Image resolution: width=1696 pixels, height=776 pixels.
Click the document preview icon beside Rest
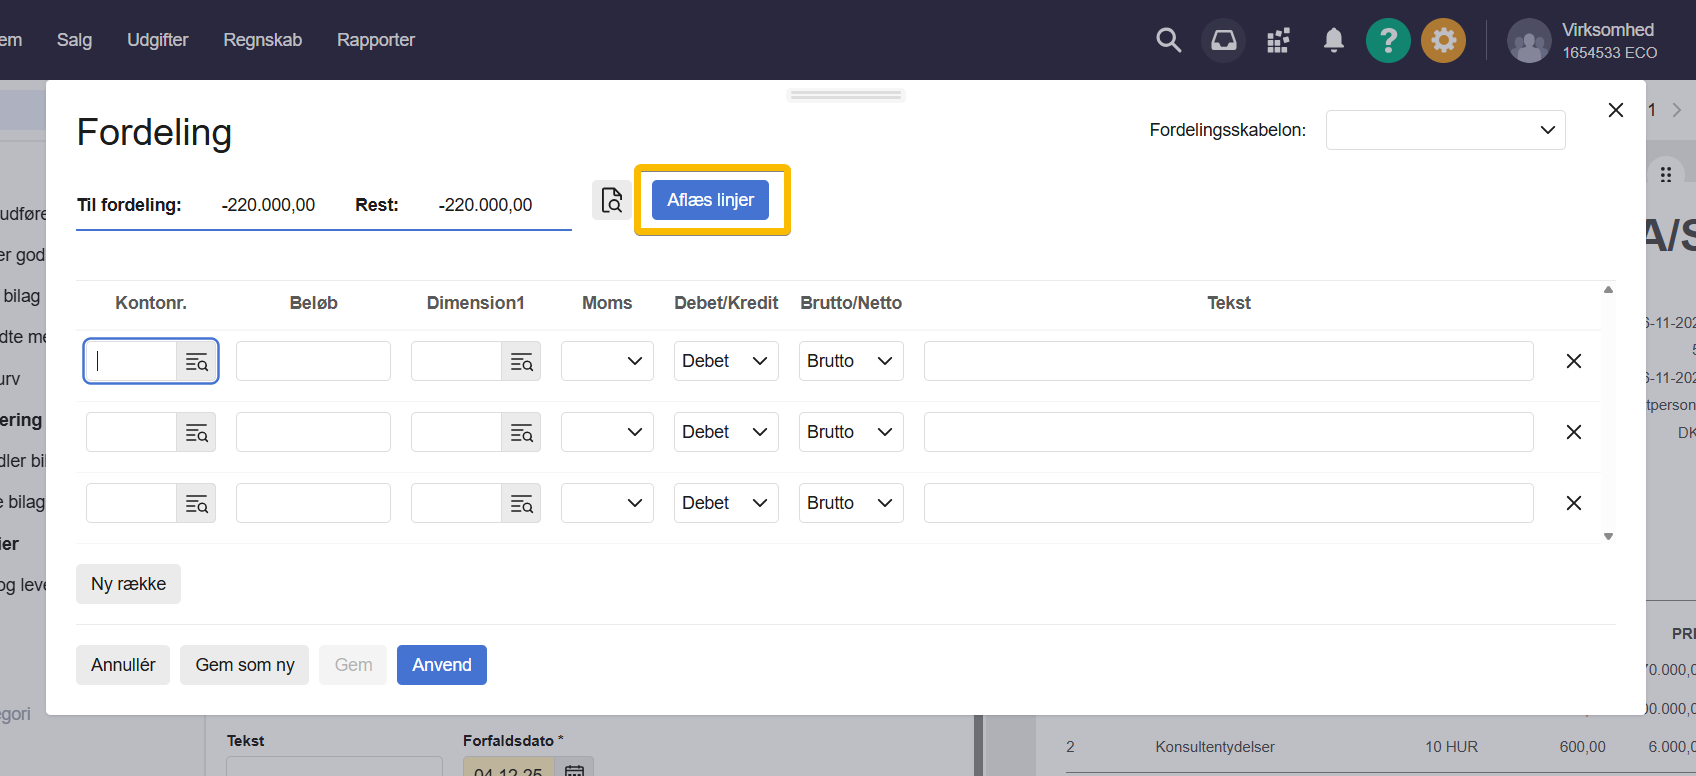611,201
